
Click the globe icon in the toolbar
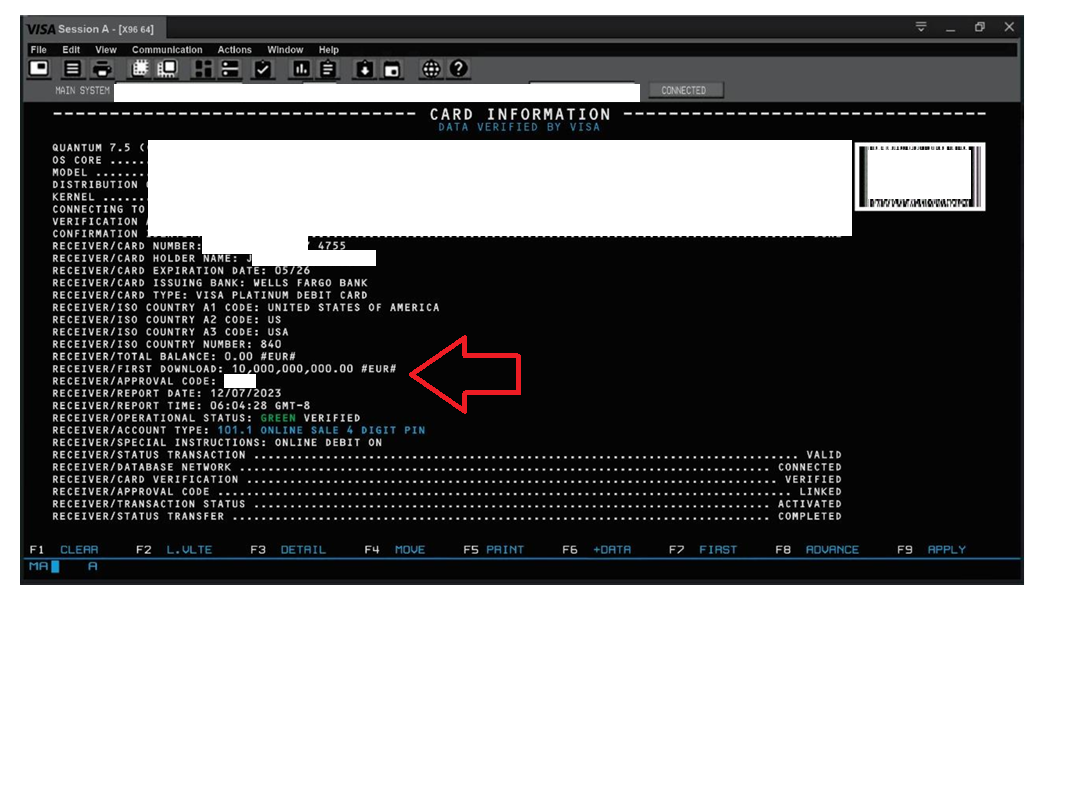click(x=431, y=69)
